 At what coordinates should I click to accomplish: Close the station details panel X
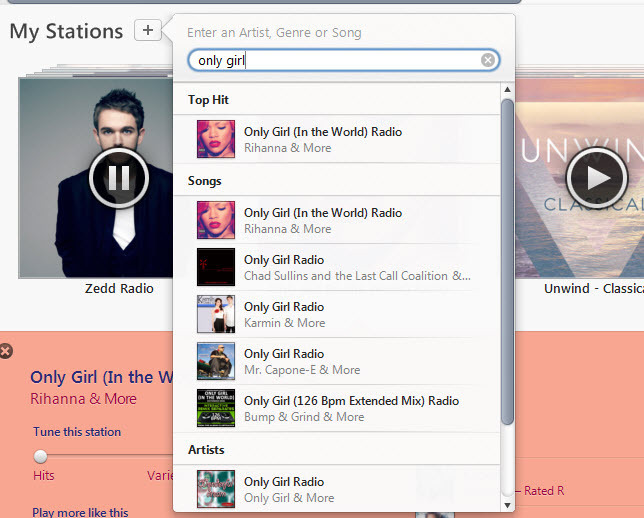pos(6,351)
